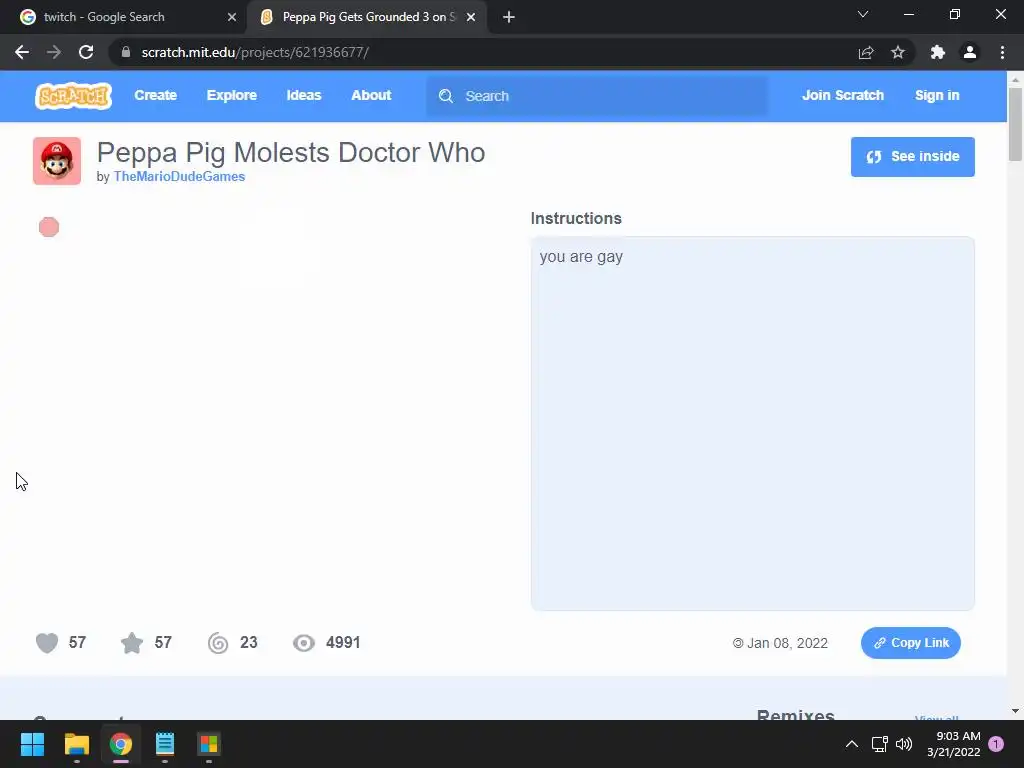Image resolution: width=1024 pixels, height=768 pixels.
Task: Open the About page
Action: tap(371, 95)
